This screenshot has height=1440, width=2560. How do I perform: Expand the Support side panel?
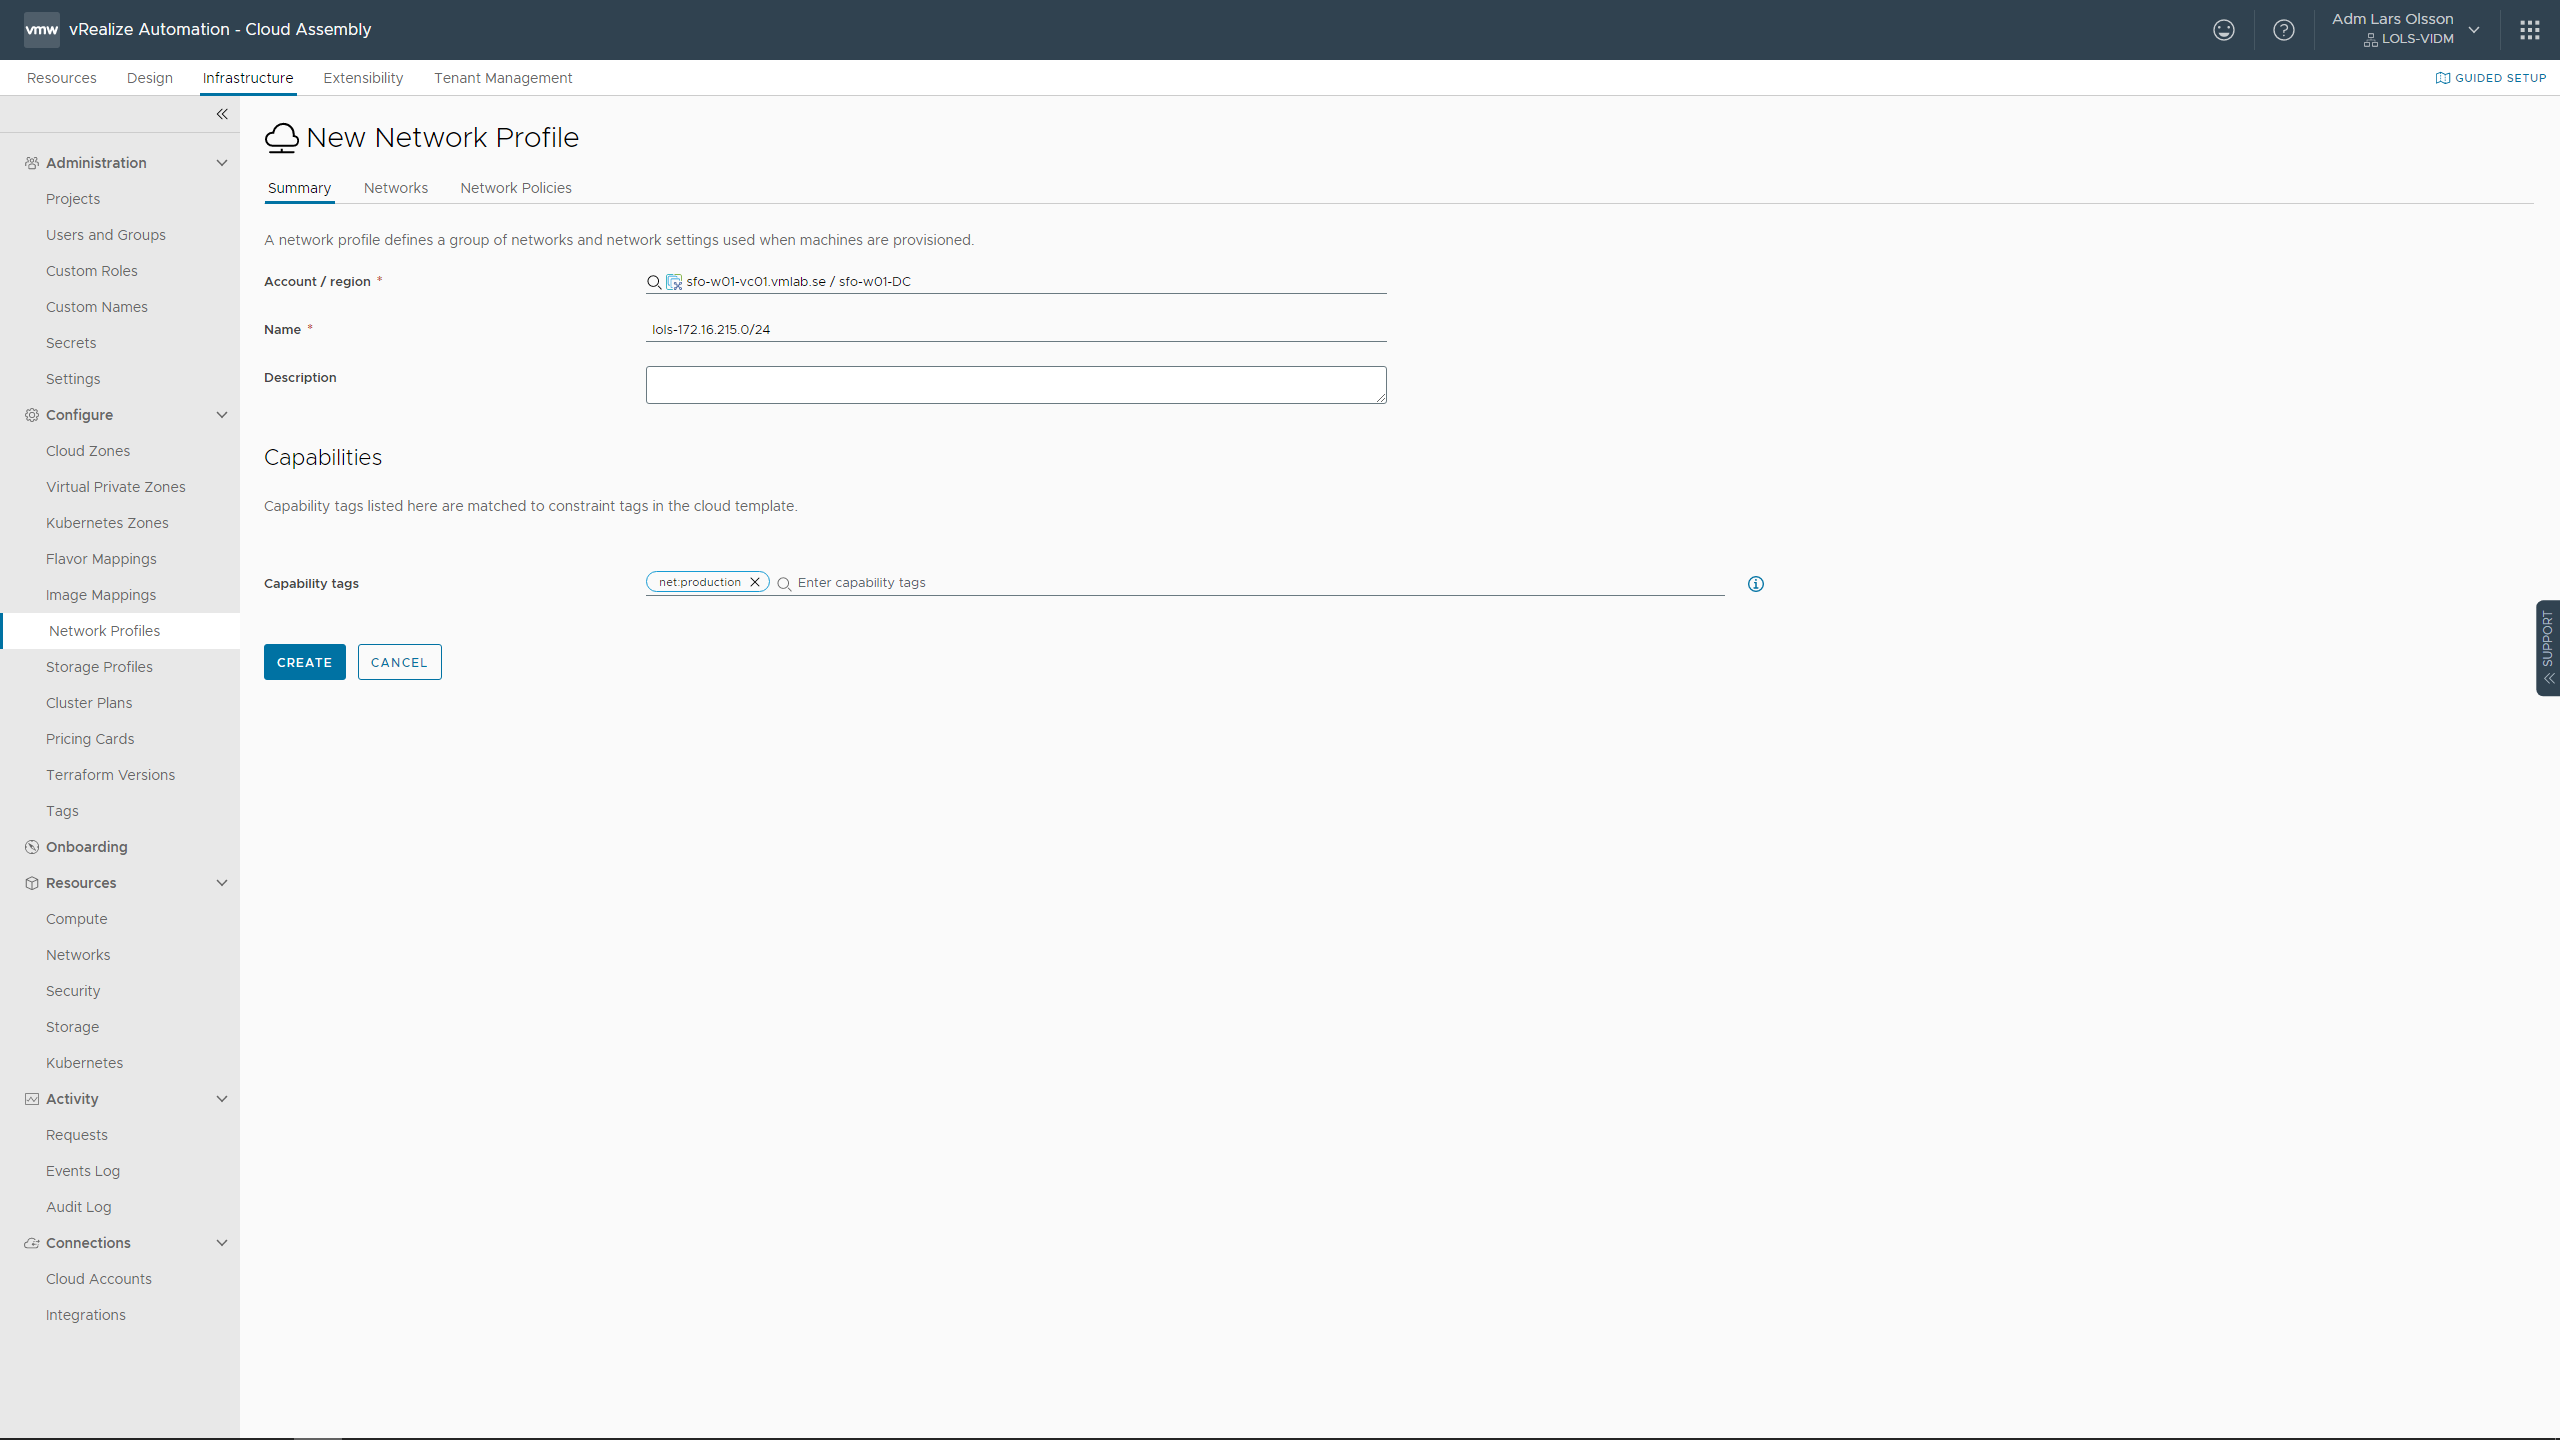[x=2548, y=648]
